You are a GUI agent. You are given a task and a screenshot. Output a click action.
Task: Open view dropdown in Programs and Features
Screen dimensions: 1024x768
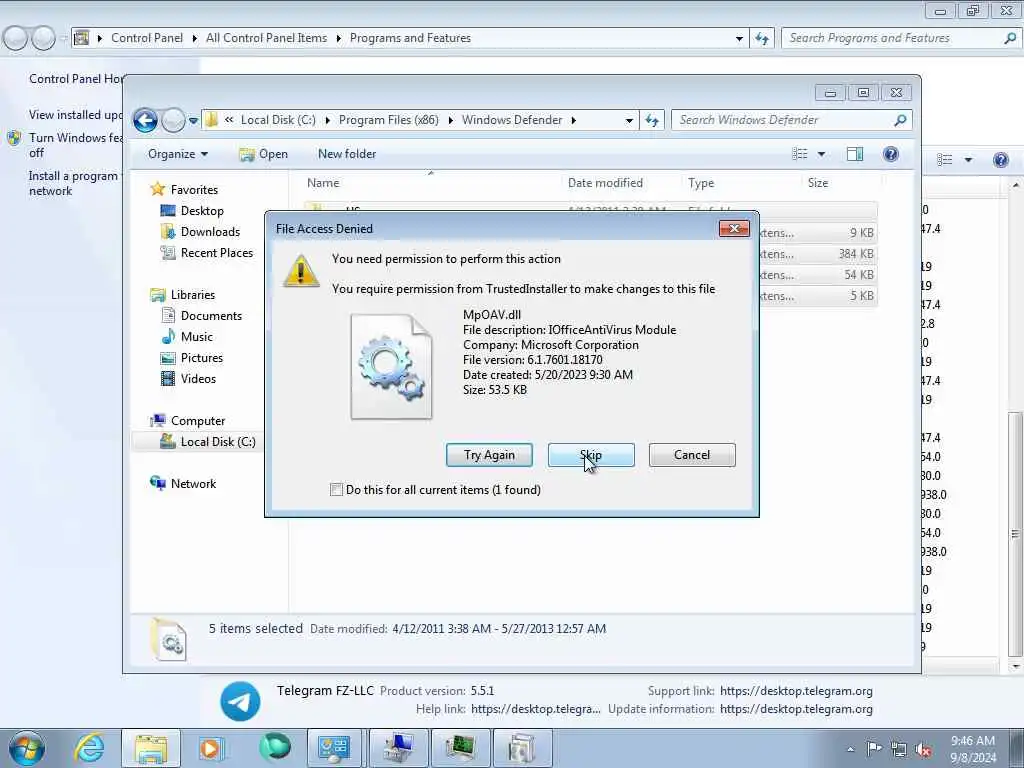(968, 160)
